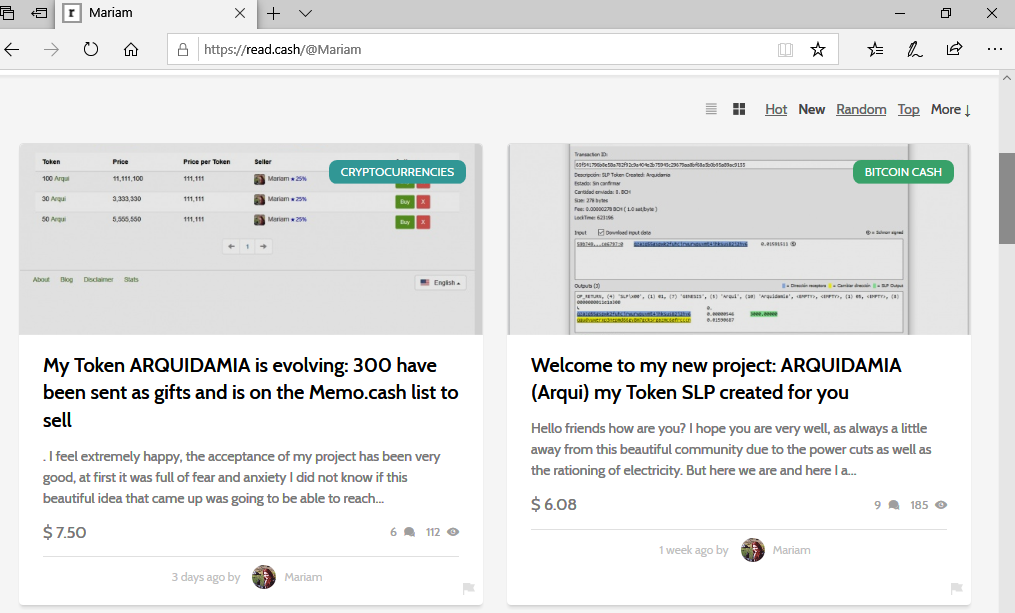Open comments icon with 9 comments
This screenshot has width=1015, height=613.
coord(894,505)
